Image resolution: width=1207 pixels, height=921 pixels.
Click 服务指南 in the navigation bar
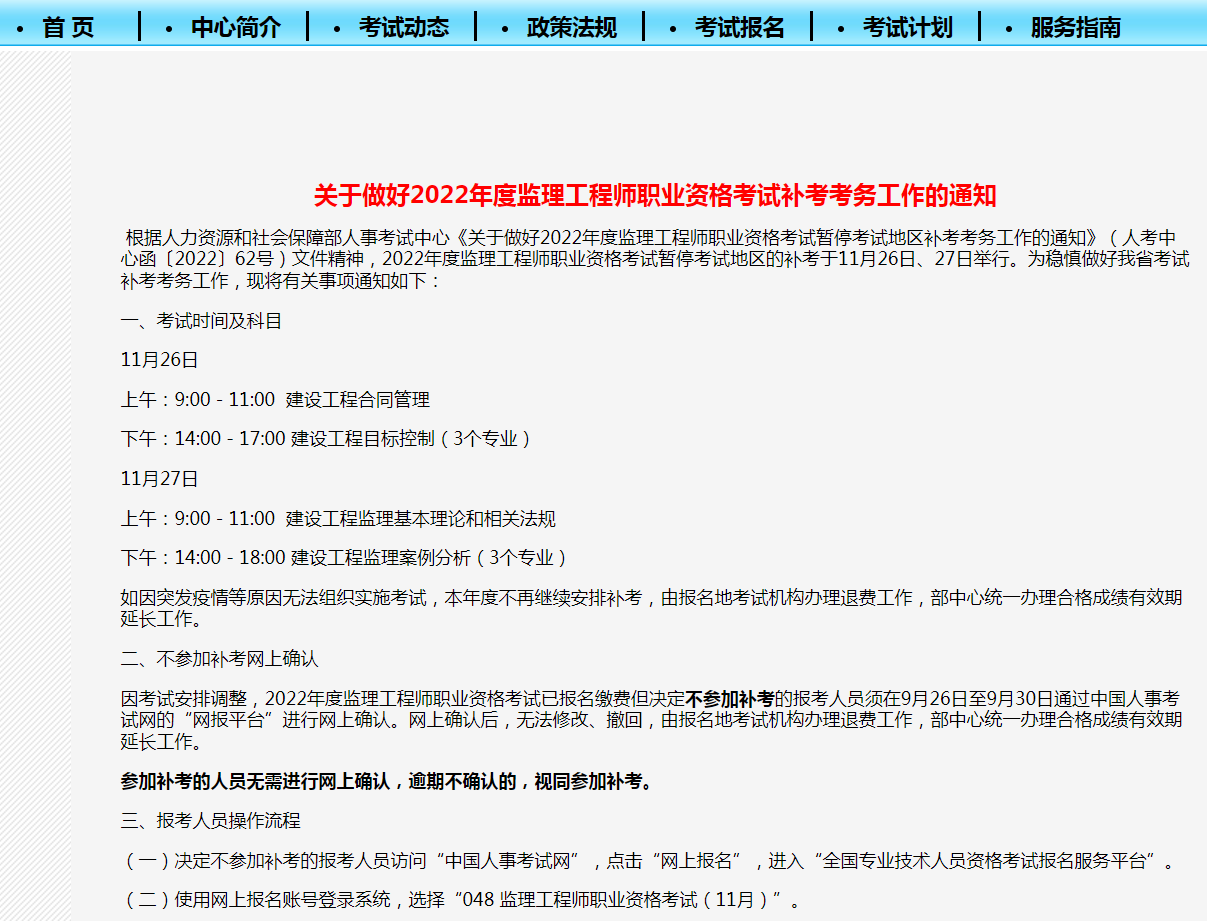[x=1076, y=27]
